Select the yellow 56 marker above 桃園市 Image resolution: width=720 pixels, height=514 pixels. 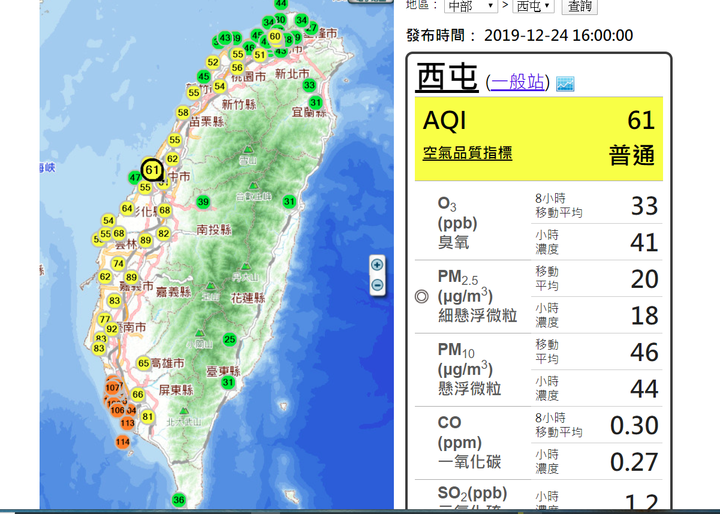point(237,68)
